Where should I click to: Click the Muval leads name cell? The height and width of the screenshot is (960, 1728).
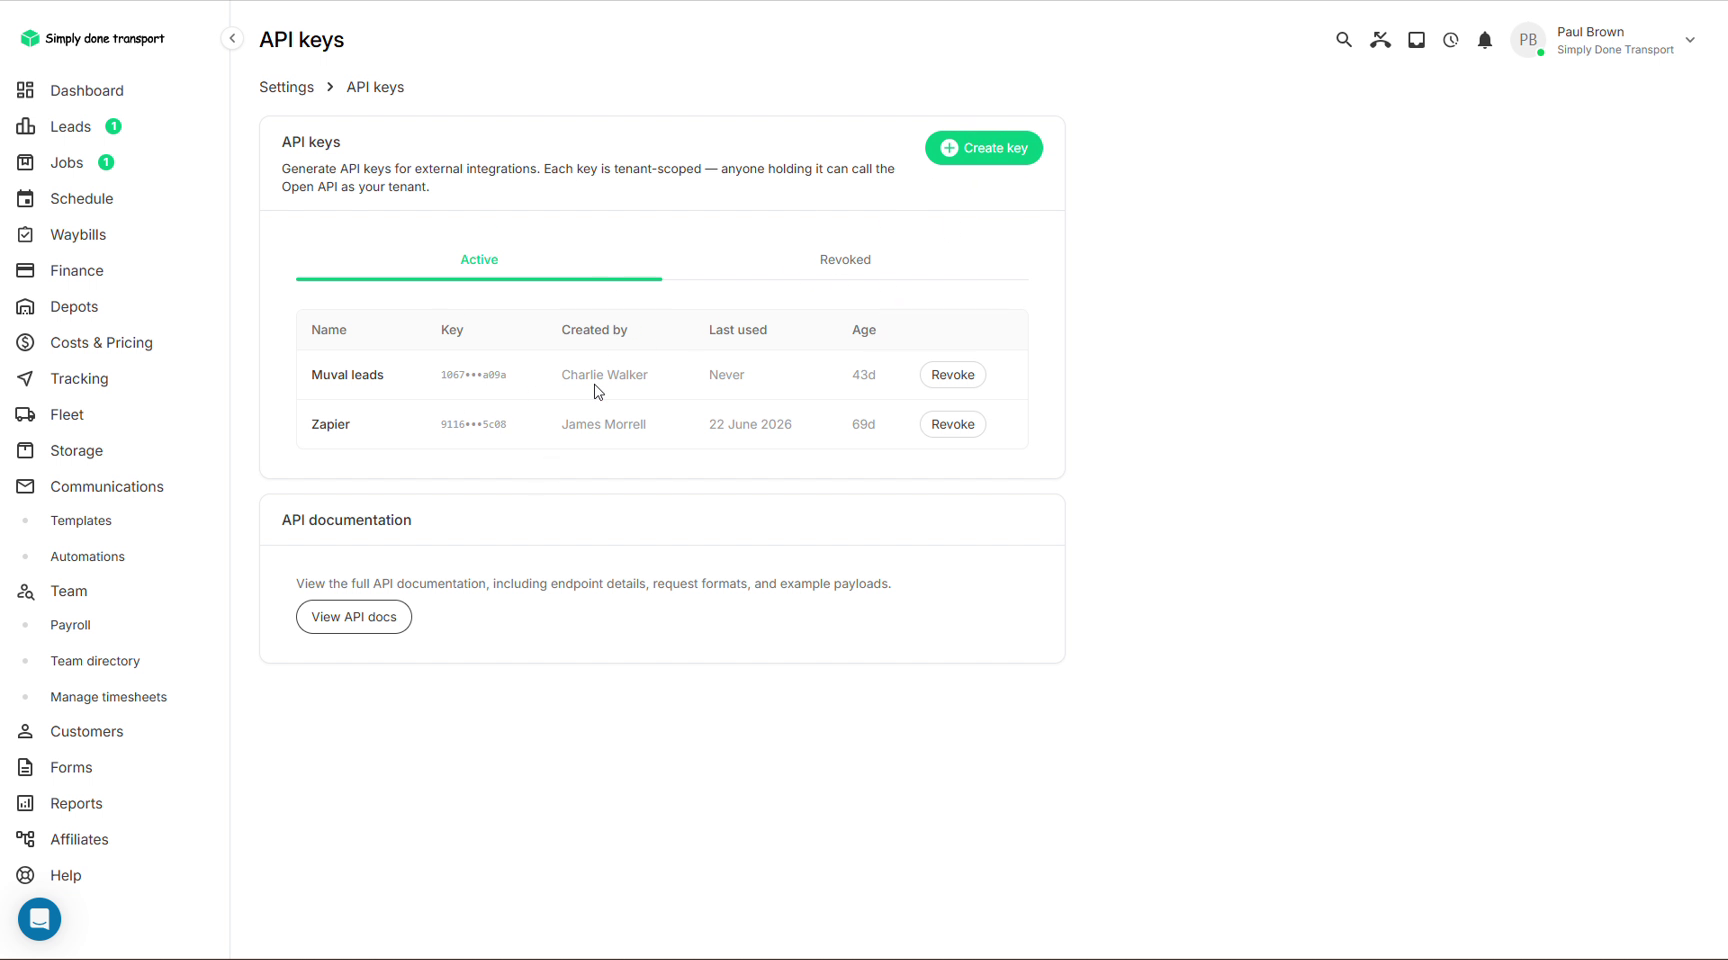click(347, 375)
